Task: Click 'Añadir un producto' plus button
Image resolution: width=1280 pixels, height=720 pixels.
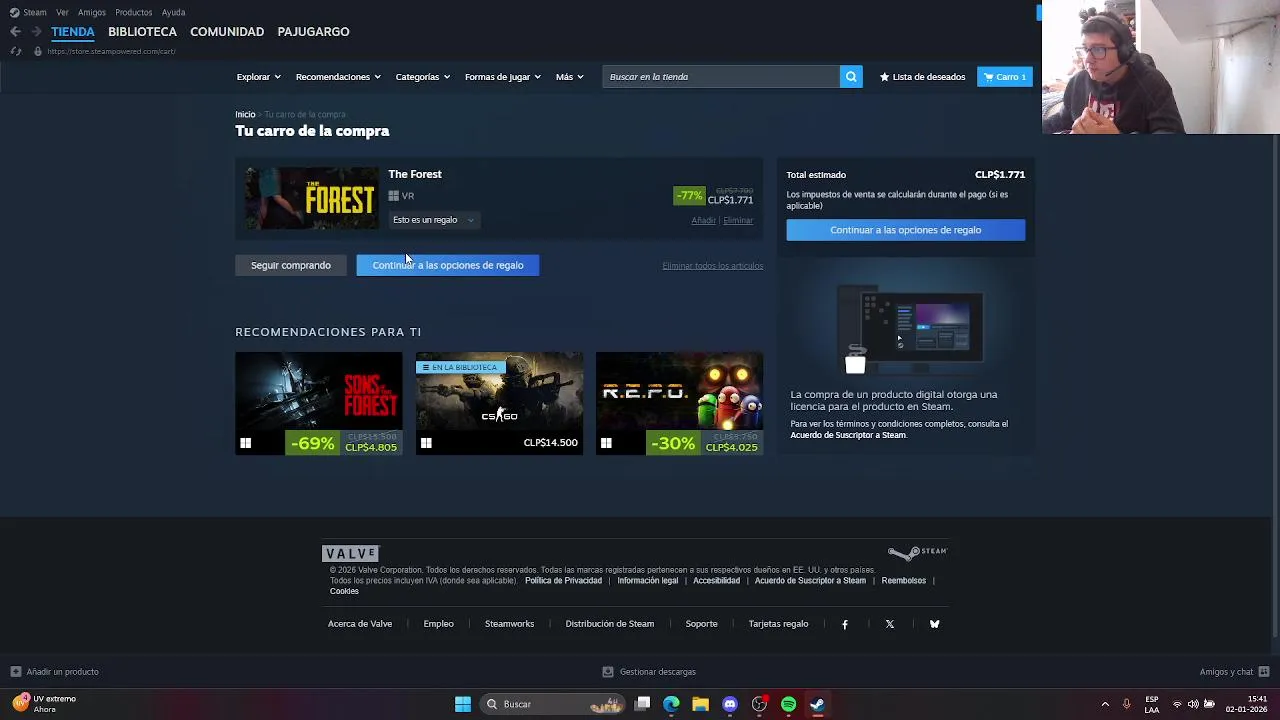Action: 54,672
